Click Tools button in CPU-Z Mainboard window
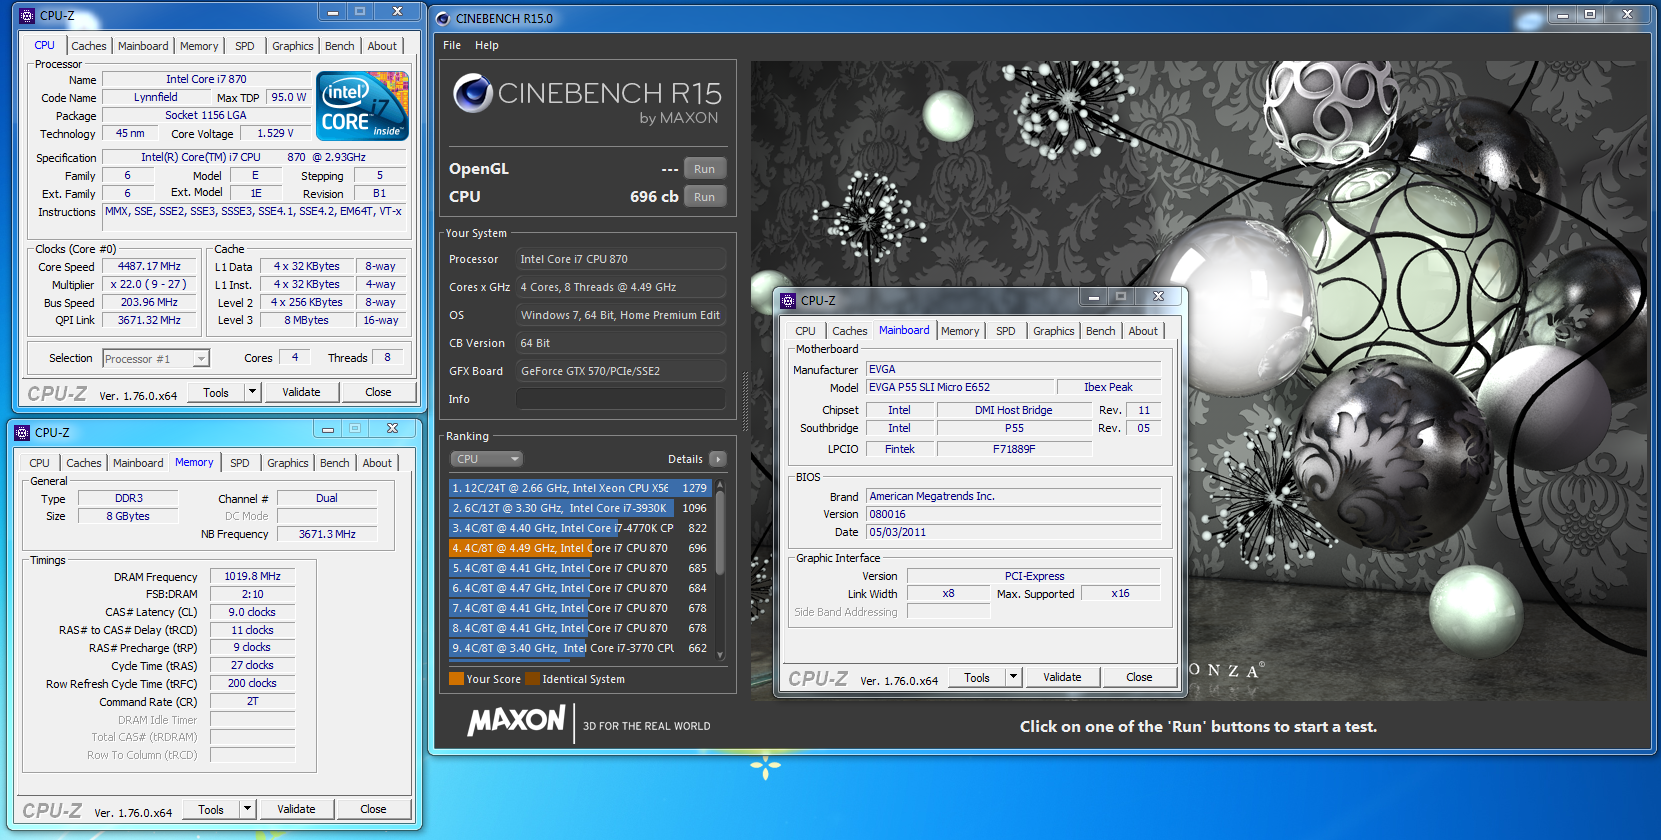1661x840 pixels. (x=977, y=677)
